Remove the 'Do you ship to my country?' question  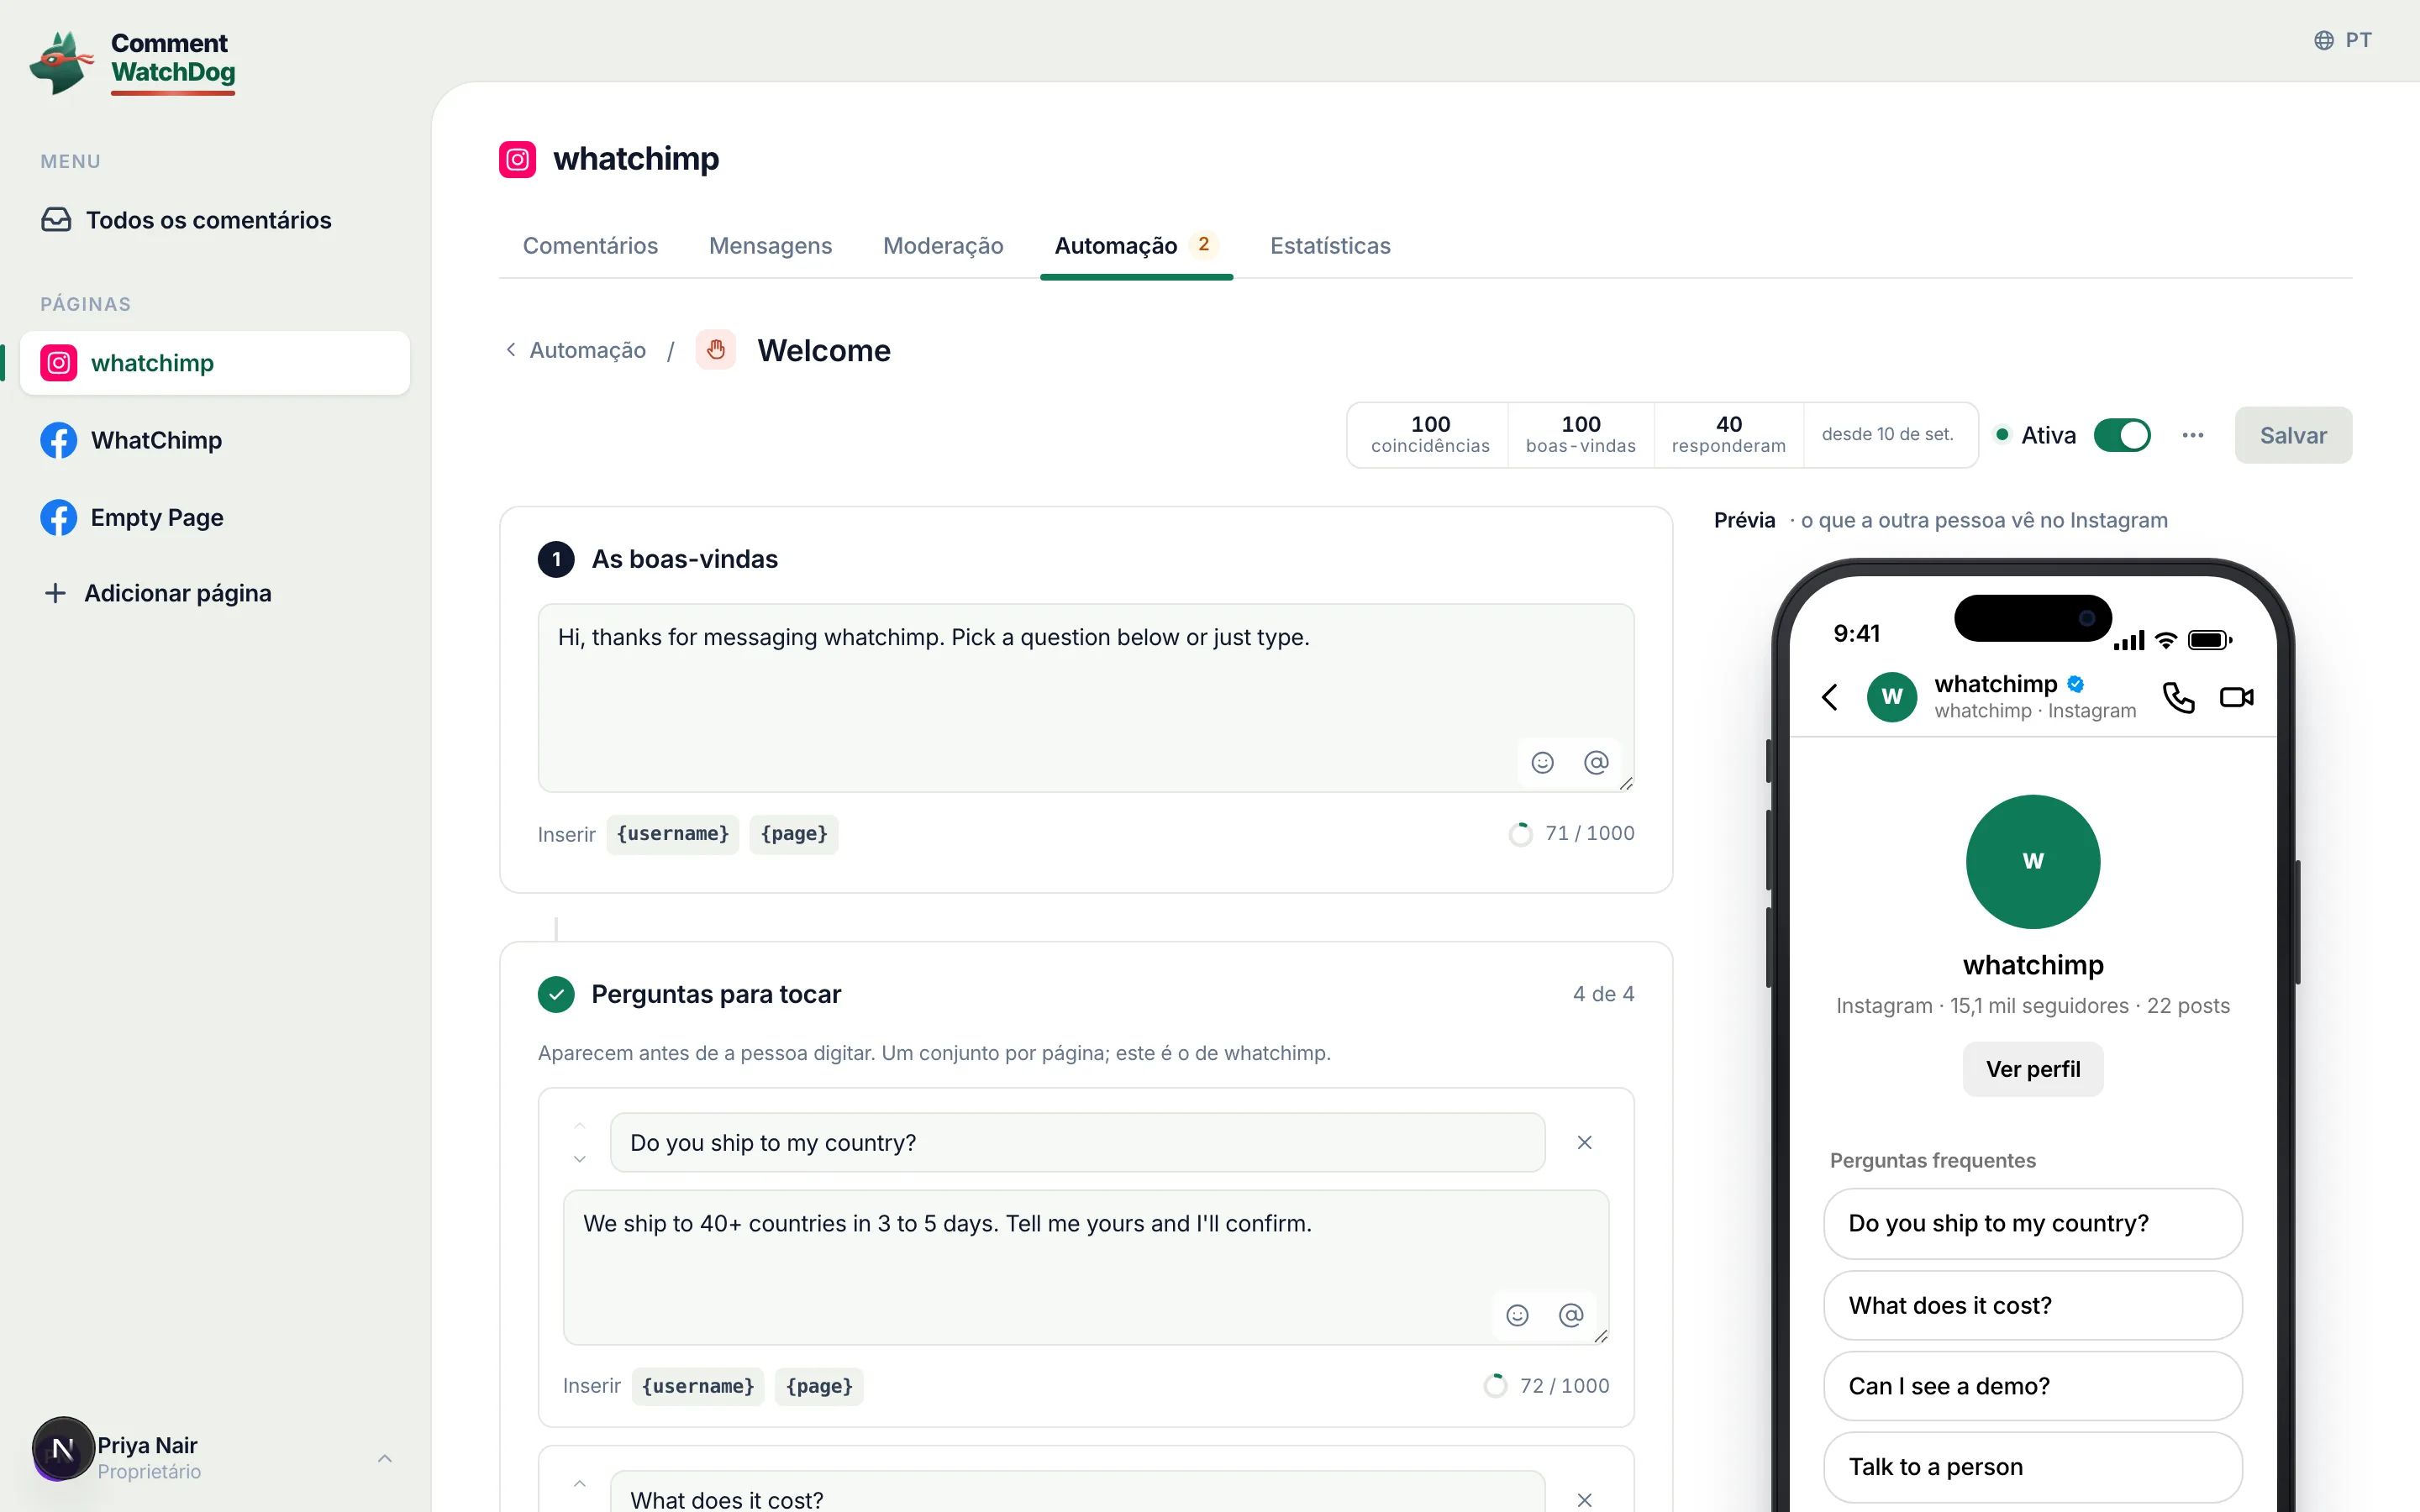pyautogui.click(x=1585, y=1143)
